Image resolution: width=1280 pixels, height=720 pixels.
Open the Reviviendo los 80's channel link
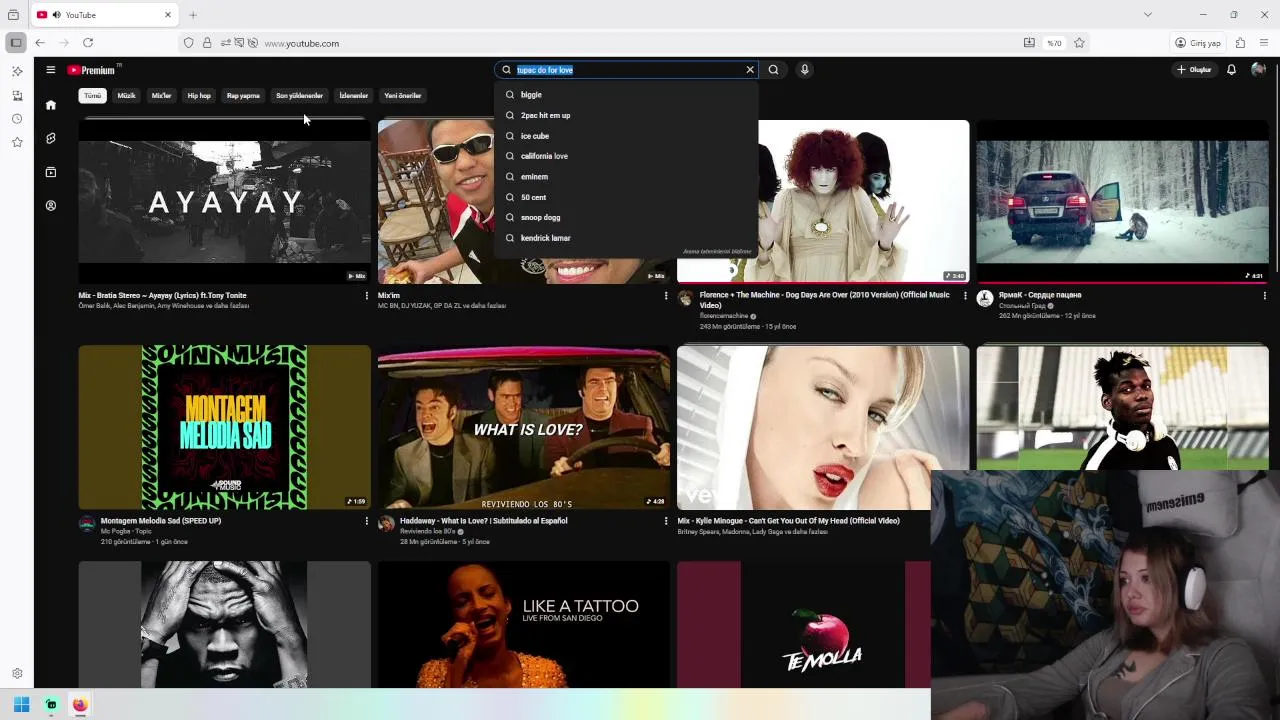[427, 532]
